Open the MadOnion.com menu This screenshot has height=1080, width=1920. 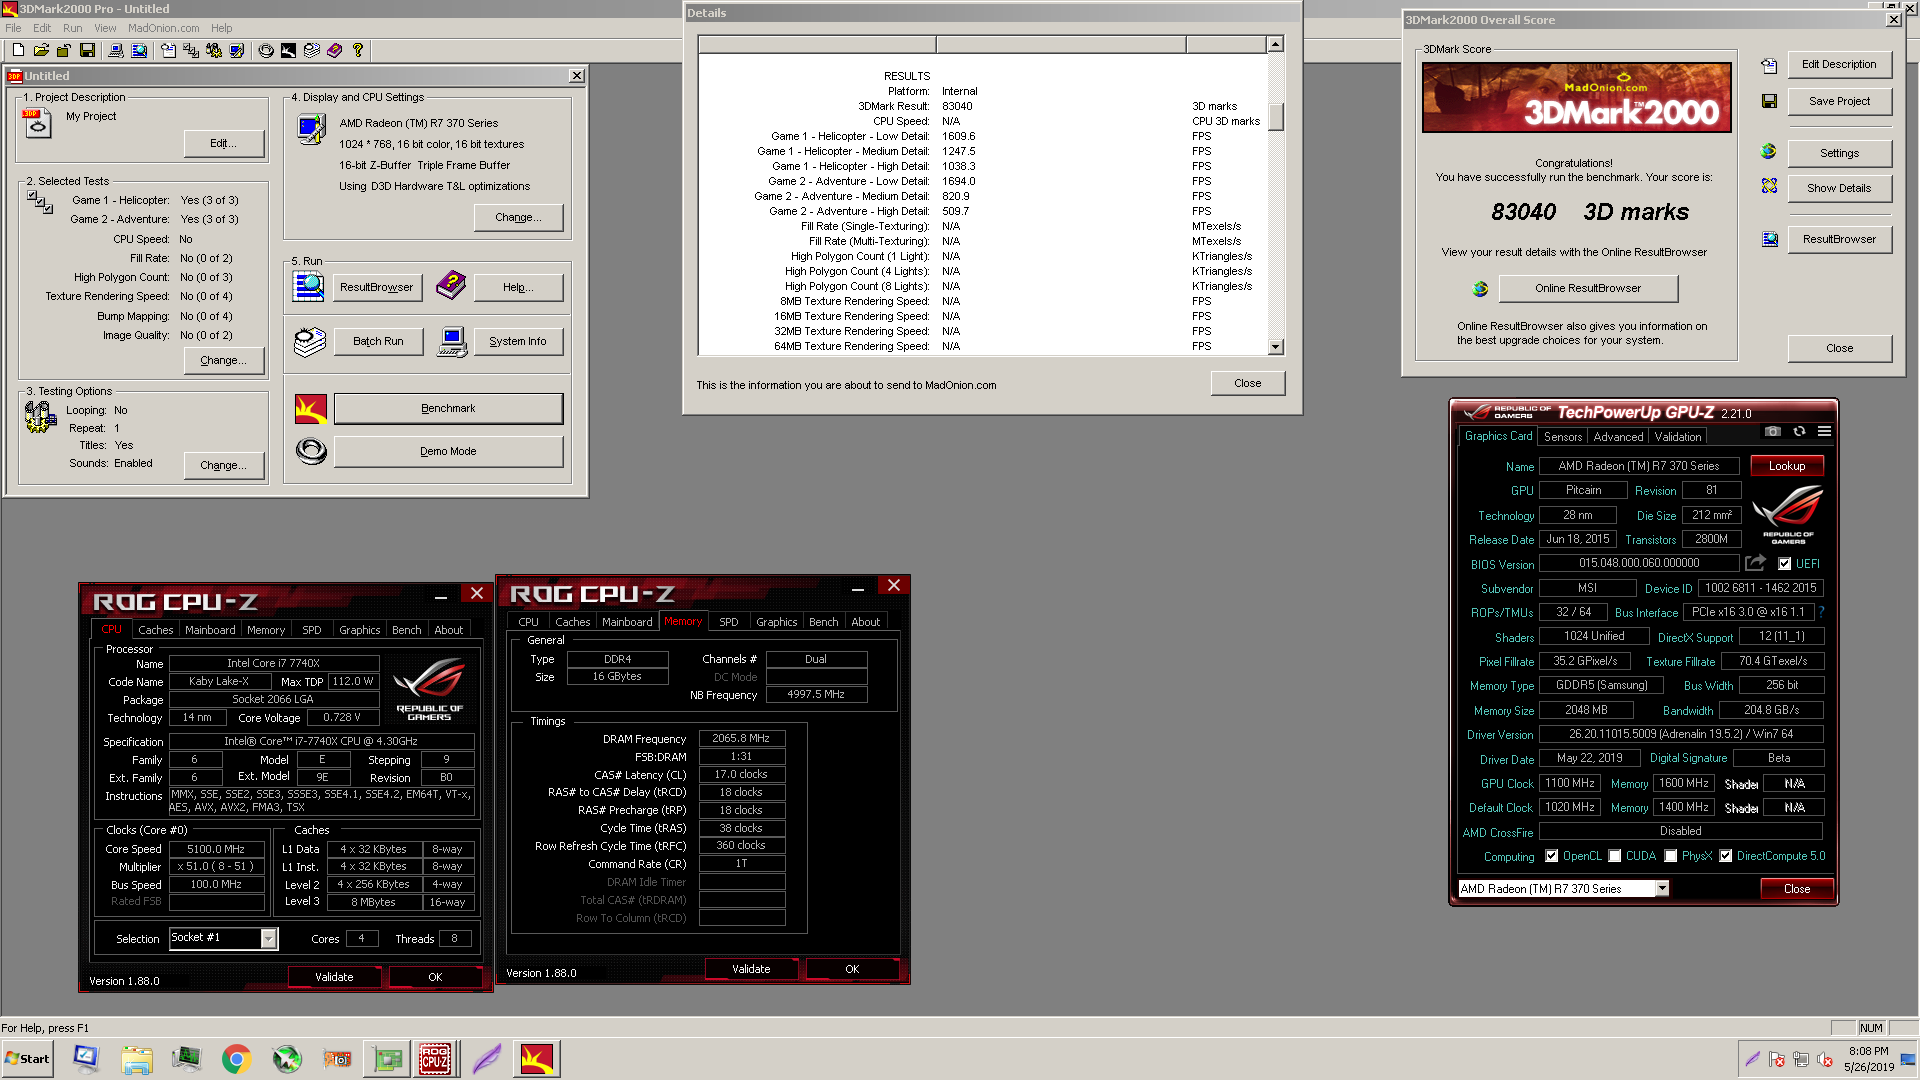(163, 28)
